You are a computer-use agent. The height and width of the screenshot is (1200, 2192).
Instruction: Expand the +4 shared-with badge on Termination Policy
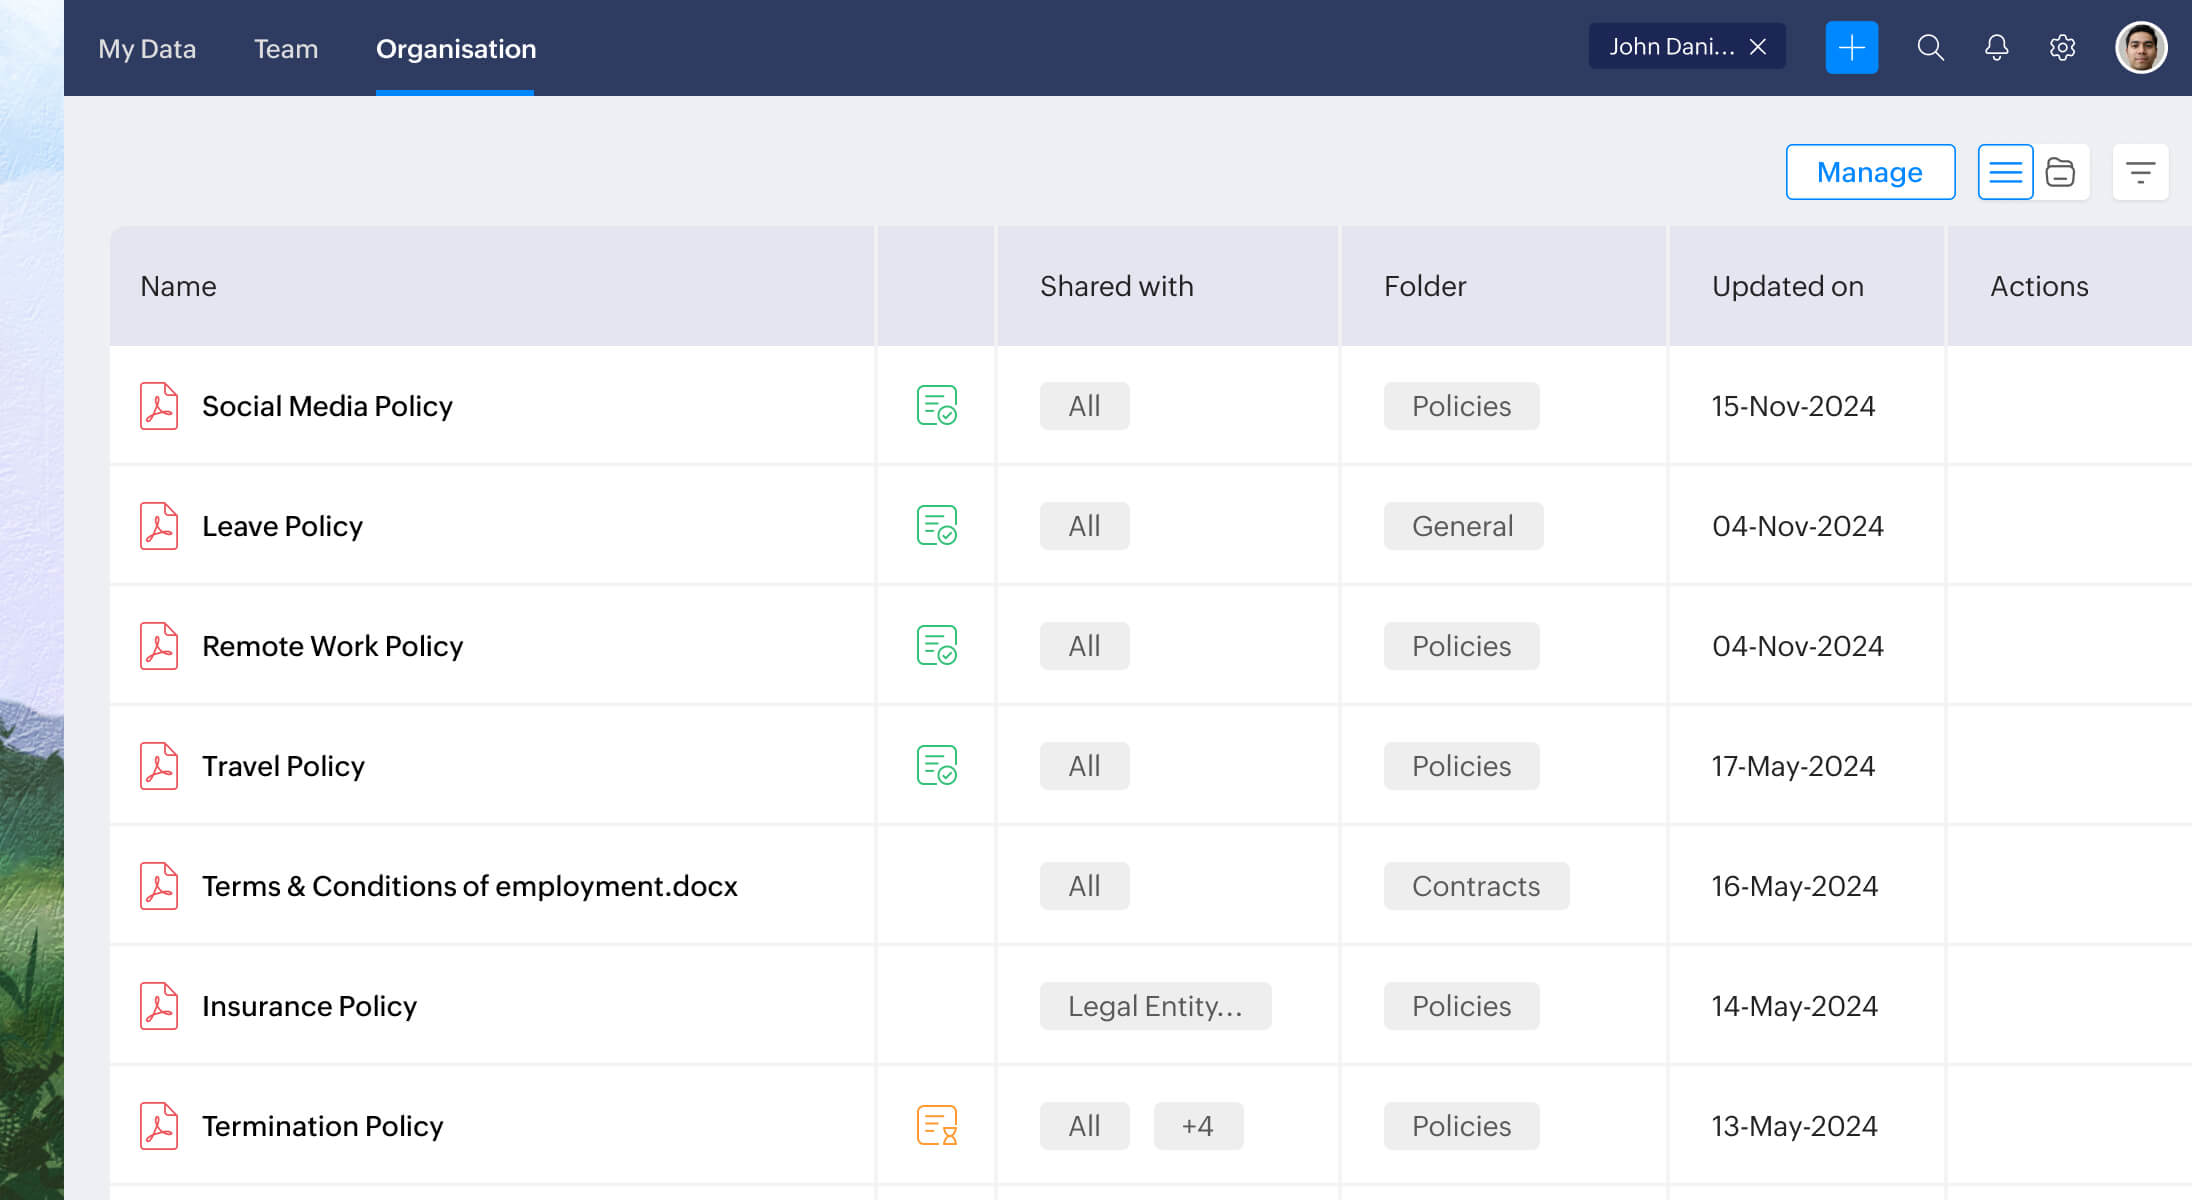click(x=1197, y=1125)
